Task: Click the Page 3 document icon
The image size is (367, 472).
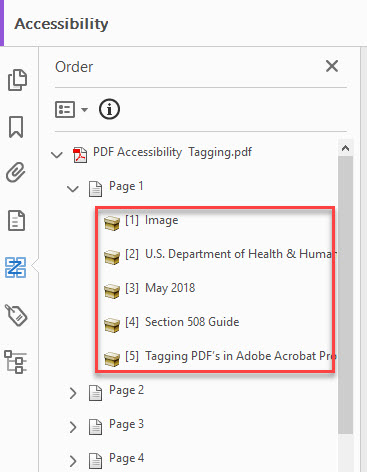Action: pos(95,427)
